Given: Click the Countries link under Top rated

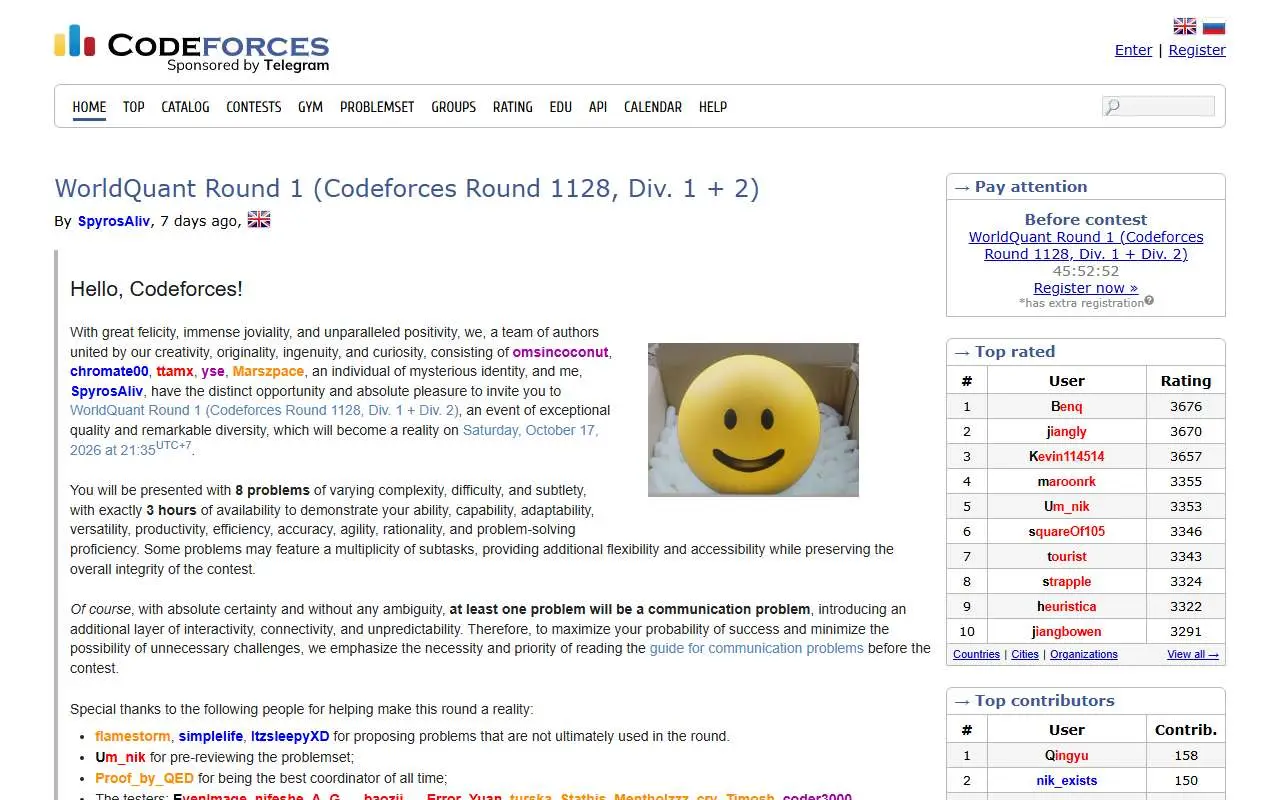Looking at the screenshot, I should coord(976,654).
